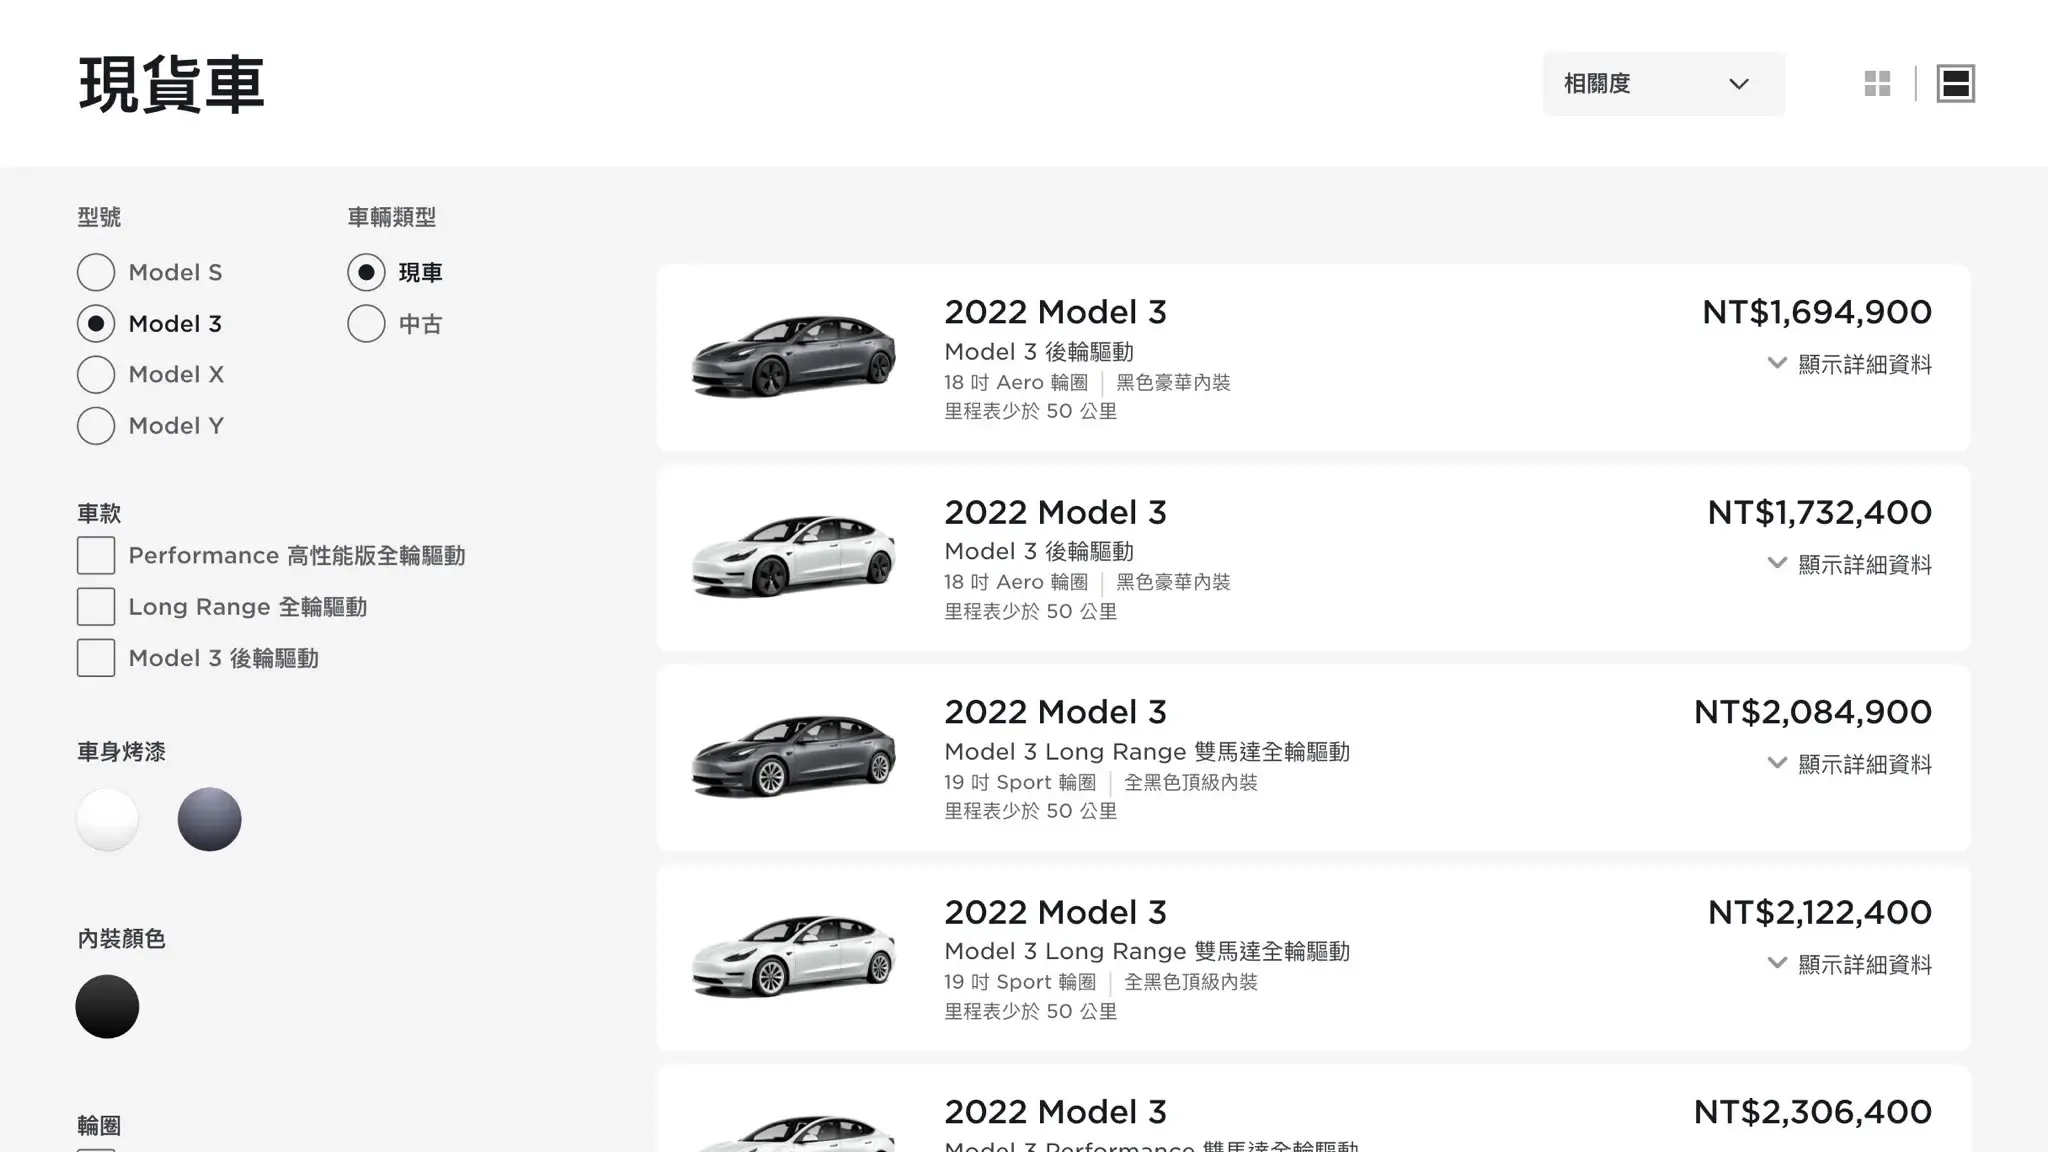The image size is (2048, 1152).
Task: Click price NT$2,306,400
Action: [1813, 1112]
